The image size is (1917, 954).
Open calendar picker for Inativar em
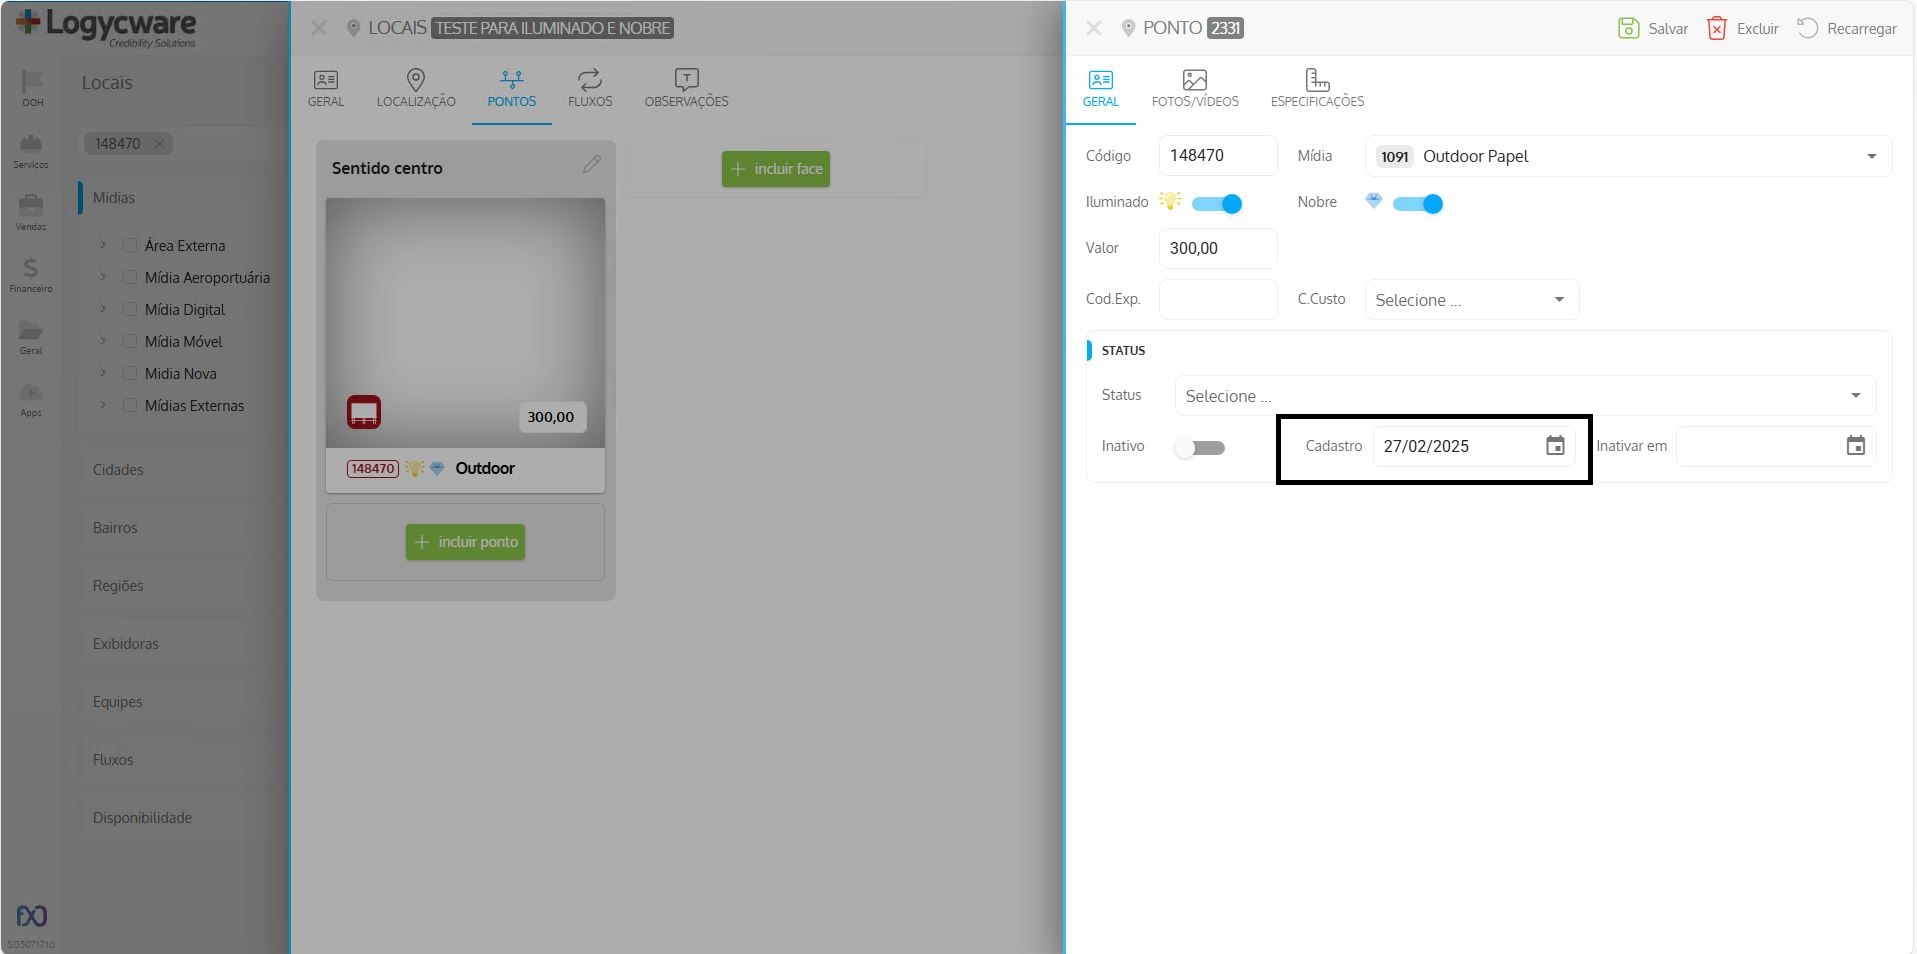pos(1855,446)
